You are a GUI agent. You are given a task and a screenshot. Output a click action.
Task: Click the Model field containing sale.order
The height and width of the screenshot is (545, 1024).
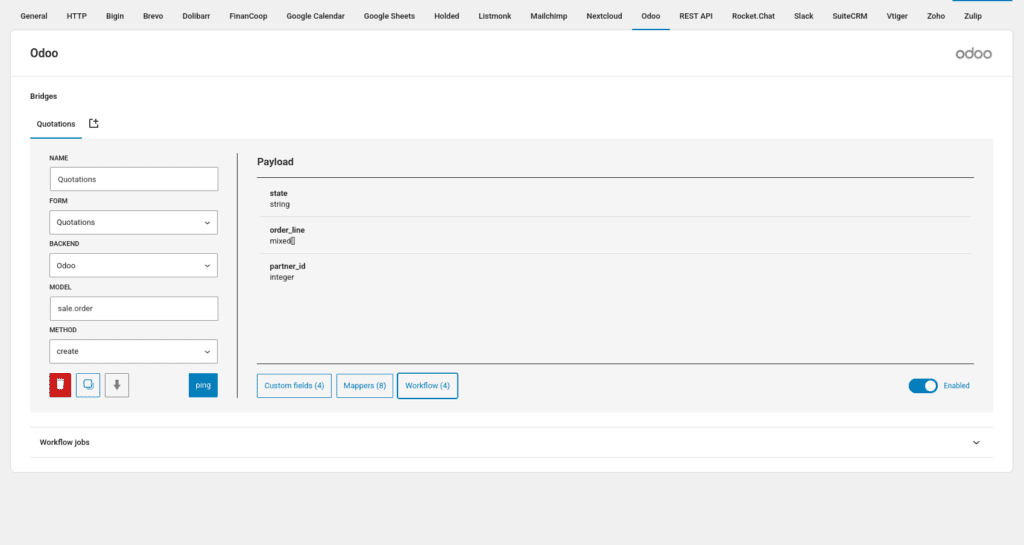click(x=134, y=309)
